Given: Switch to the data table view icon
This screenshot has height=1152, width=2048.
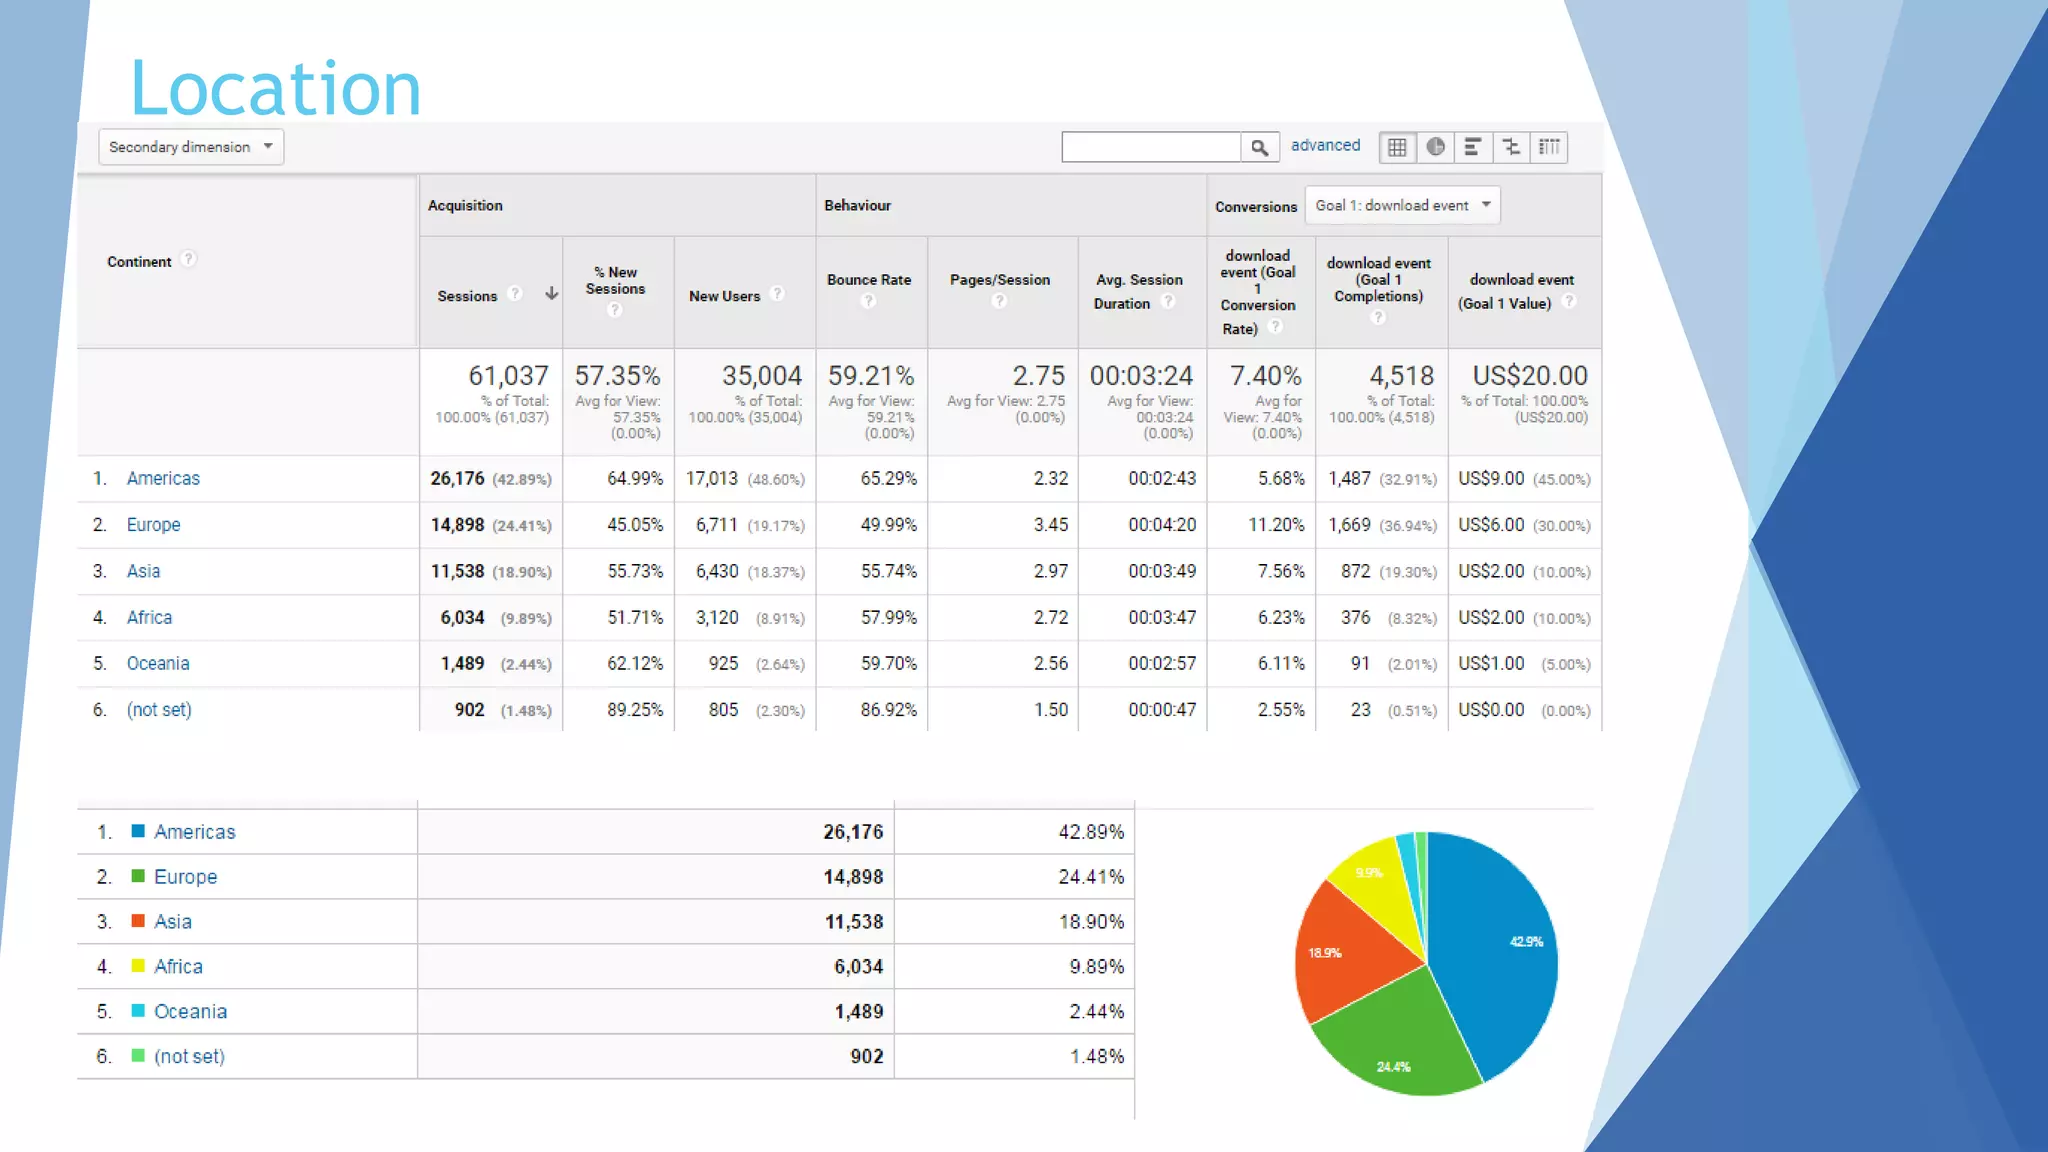Looking at the screenshot, I should 1397,148.
